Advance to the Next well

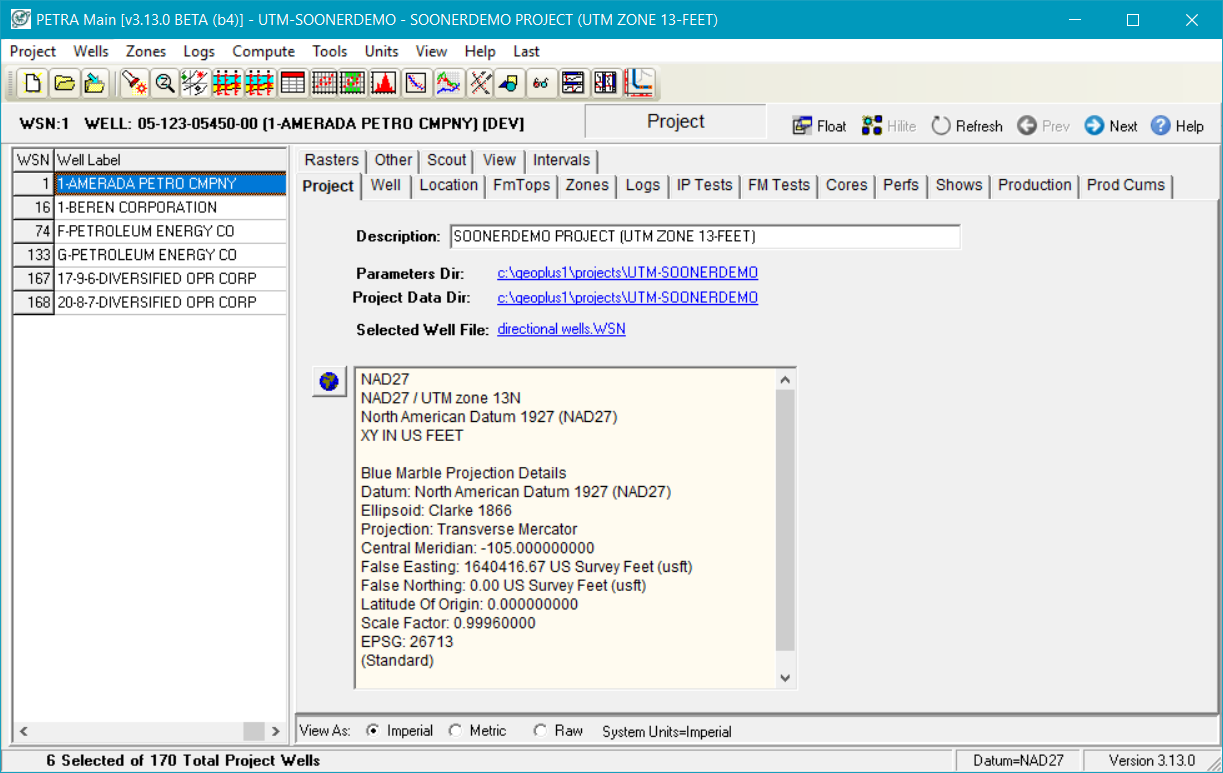(1111, 126)
